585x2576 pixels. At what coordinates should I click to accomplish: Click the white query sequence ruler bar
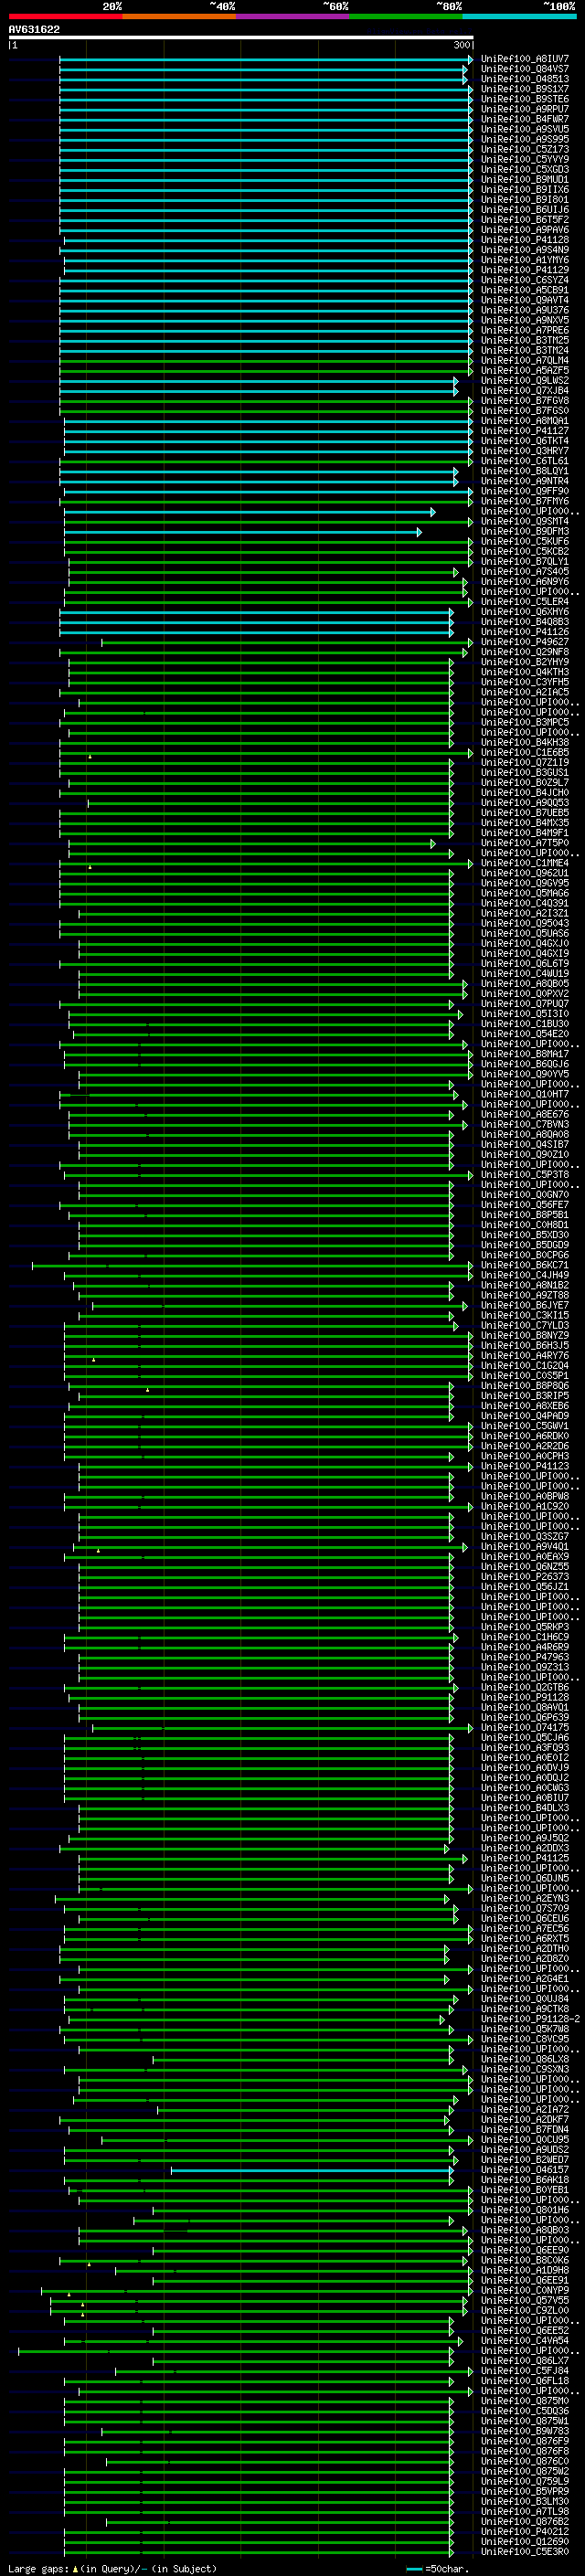[241, 38]
